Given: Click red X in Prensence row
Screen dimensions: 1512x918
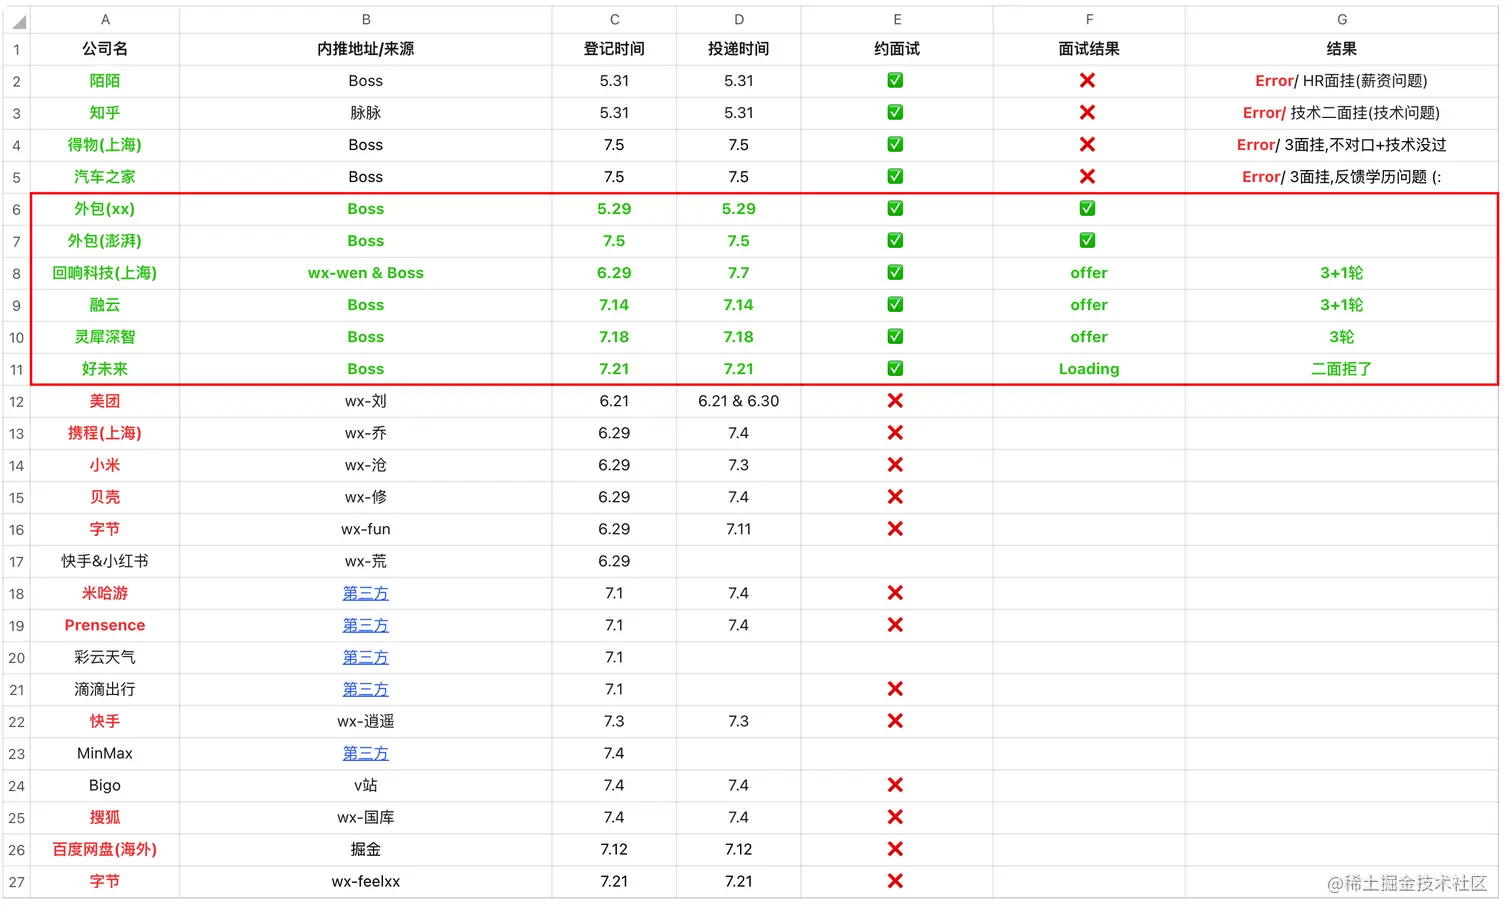Looking at the screenshot, I should [x=896, y=625].
